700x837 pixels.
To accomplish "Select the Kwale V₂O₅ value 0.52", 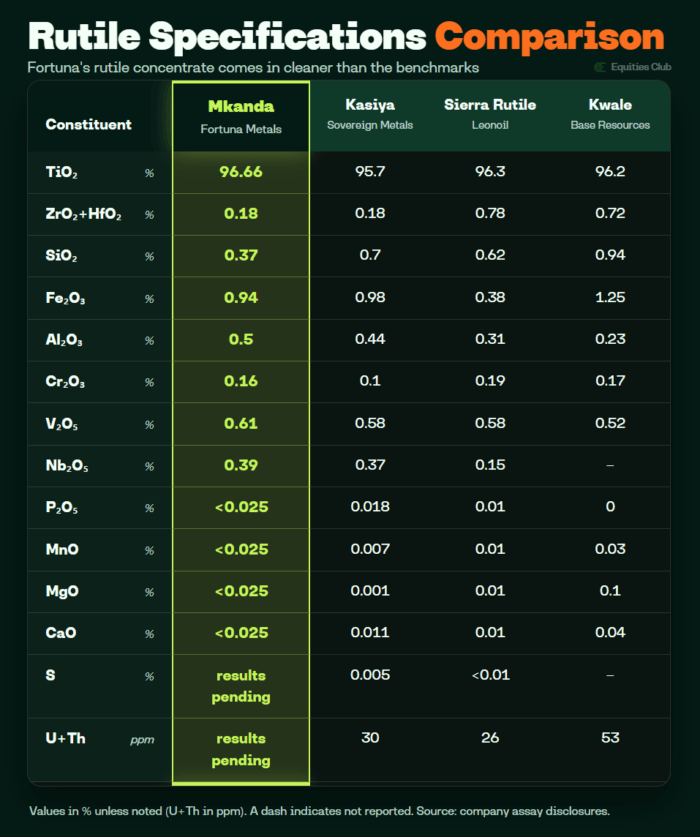I will pos(610,423).
